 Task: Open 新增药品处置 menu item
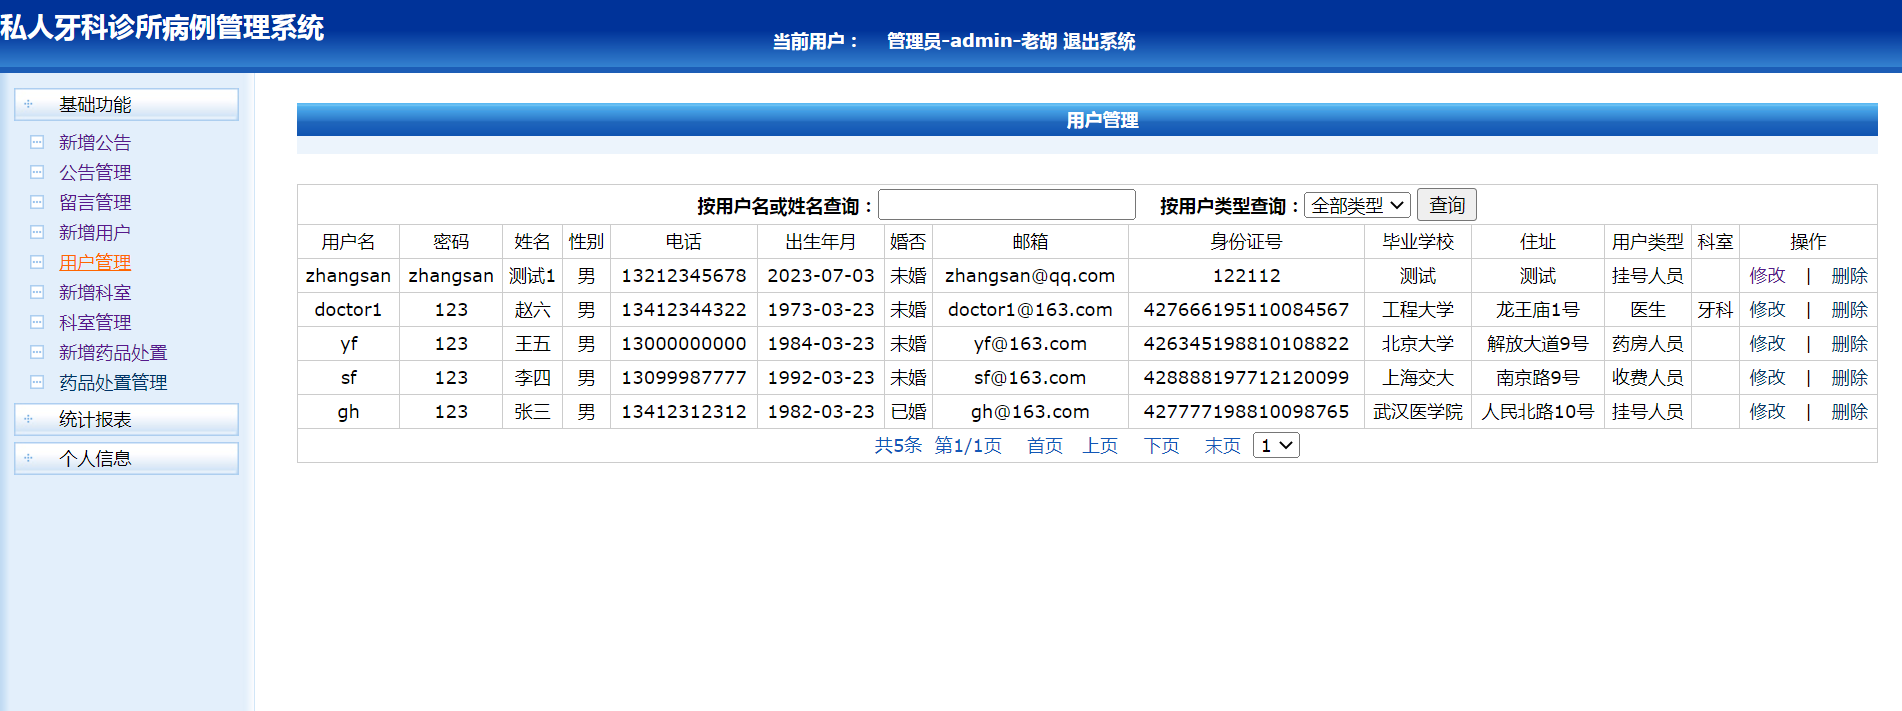pos(113,352)
